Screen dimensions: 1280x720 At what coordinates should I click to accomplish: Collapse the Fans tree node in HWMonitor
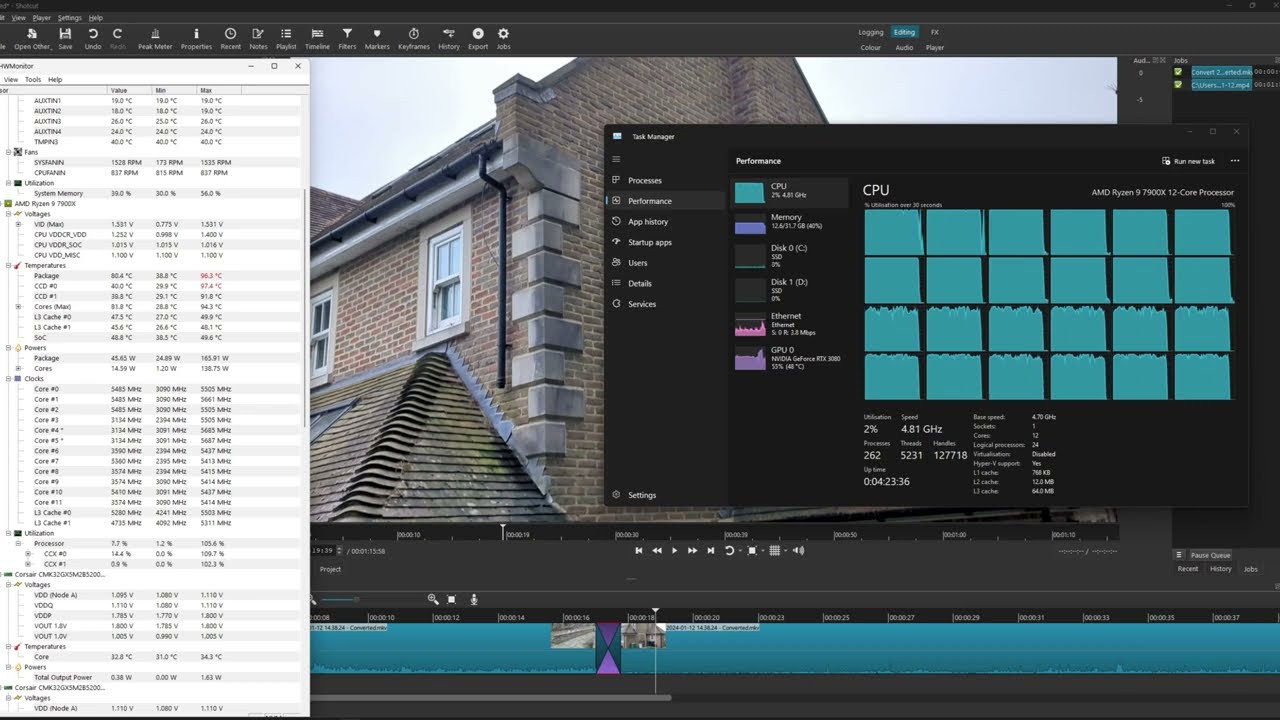tap(9, 152)
